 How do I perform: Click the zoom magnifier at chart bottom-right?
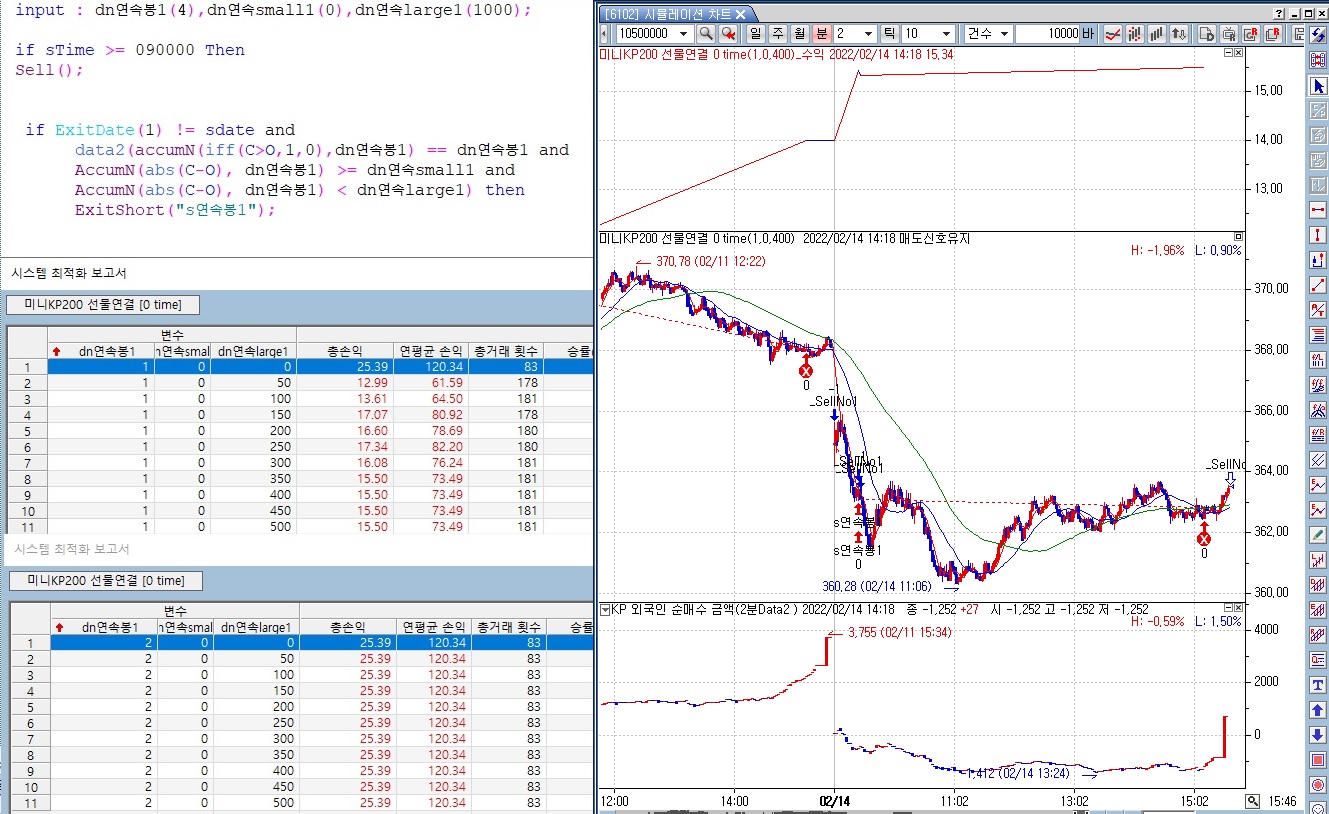[1252, 801]
